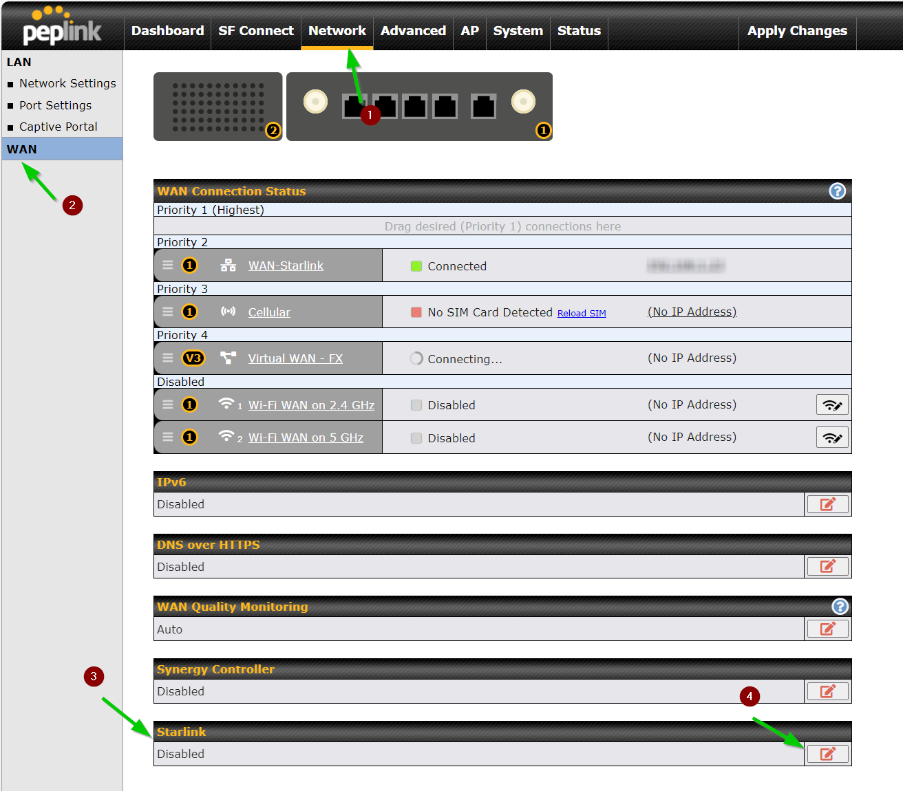Image resolution: width=903 pixels, height=791 pixels.
Task: Select the Network tab
Action: point(337,31)
